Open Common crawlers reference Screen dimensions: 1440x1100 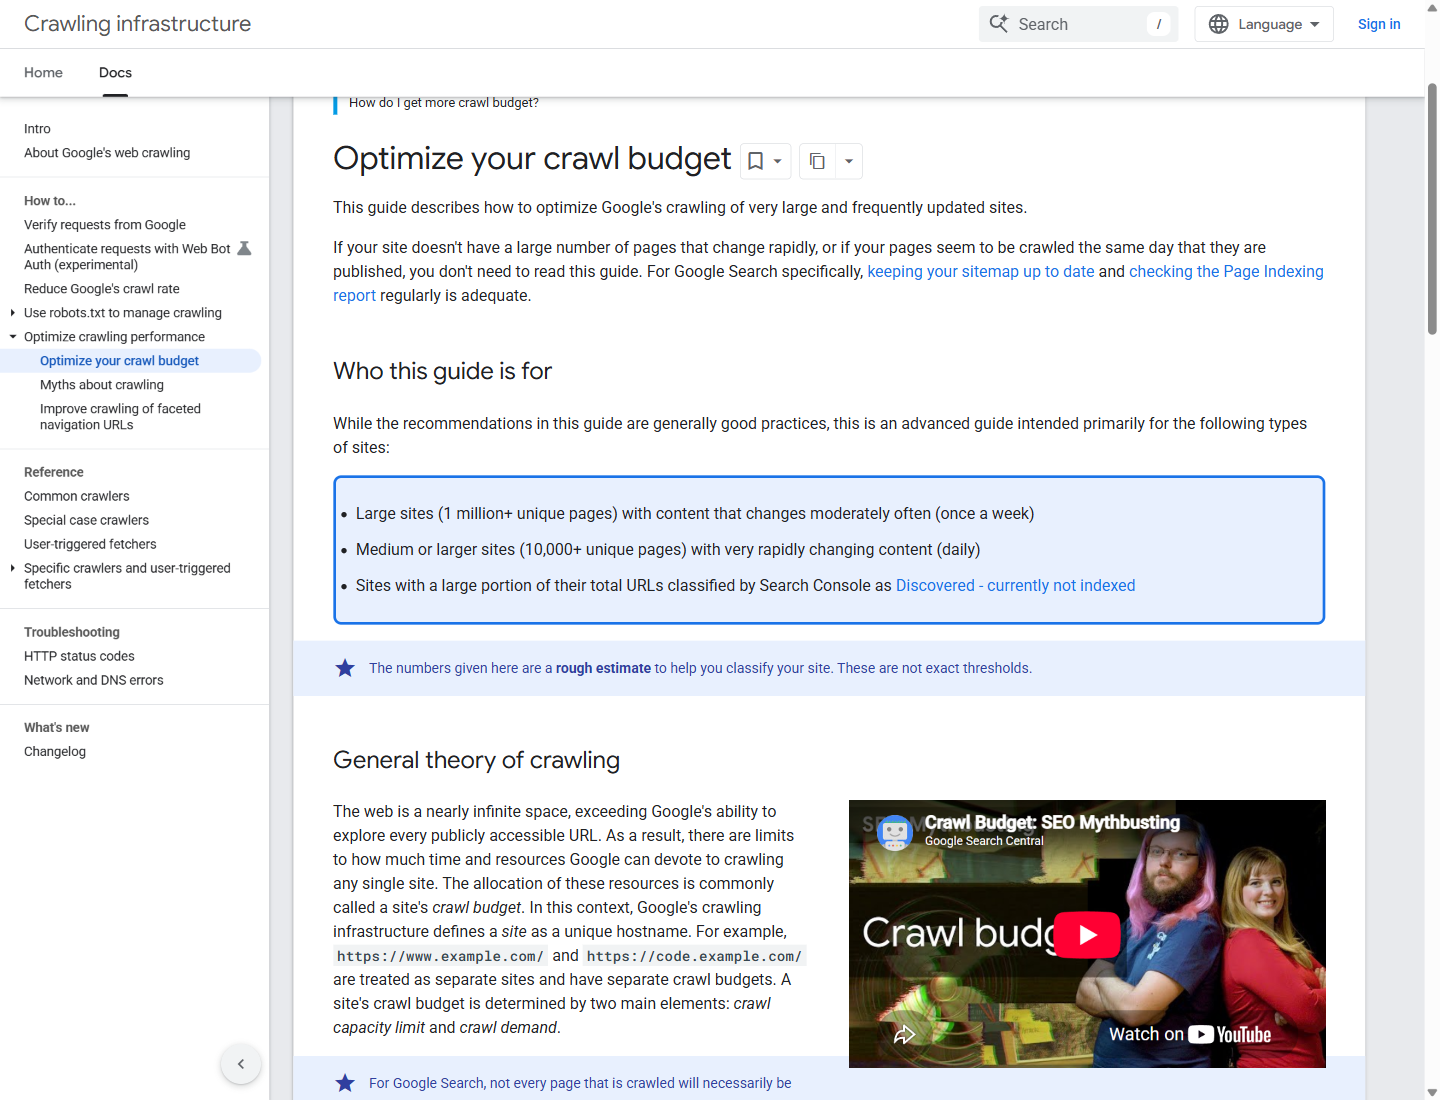[77, 496]
